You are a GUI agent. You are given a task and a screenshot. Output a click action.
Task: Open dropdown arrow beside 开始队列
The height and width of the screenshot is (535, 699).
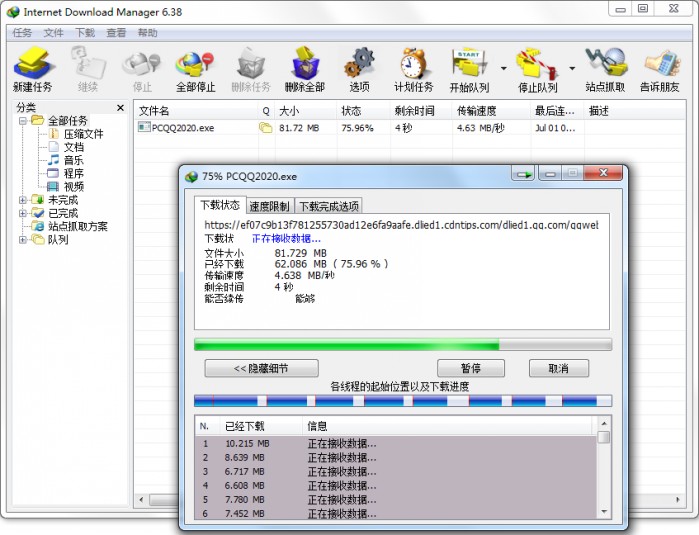pos(503,69)
